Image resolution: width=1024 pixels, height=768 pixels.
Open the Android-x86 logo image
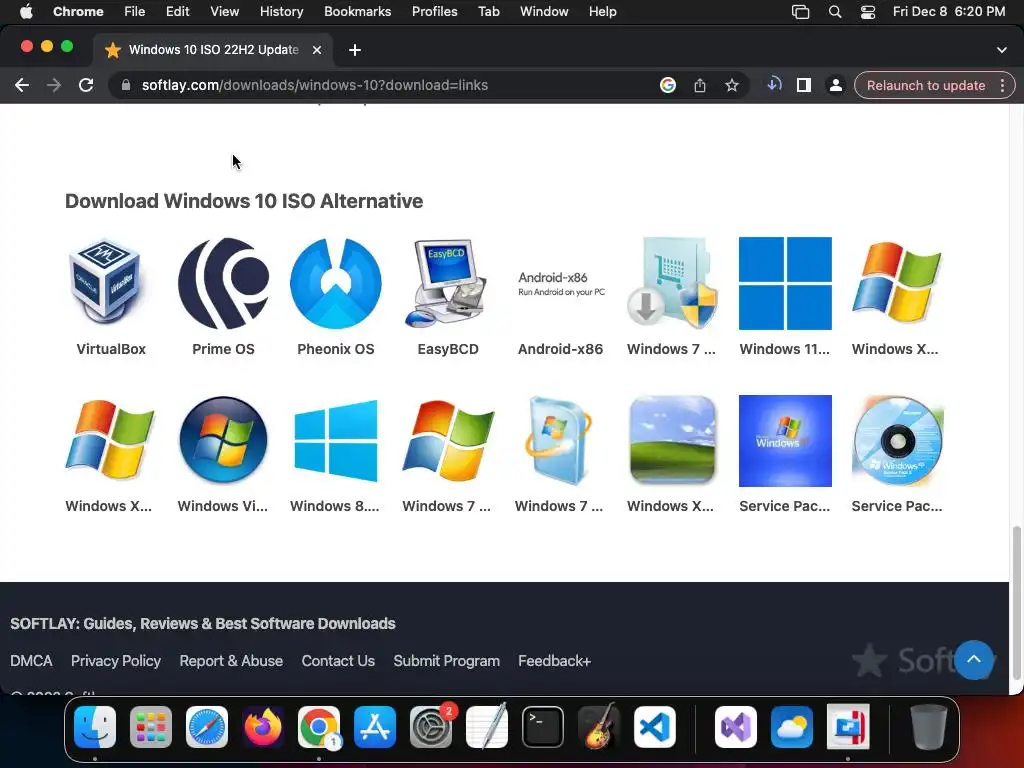coord(561,283)
